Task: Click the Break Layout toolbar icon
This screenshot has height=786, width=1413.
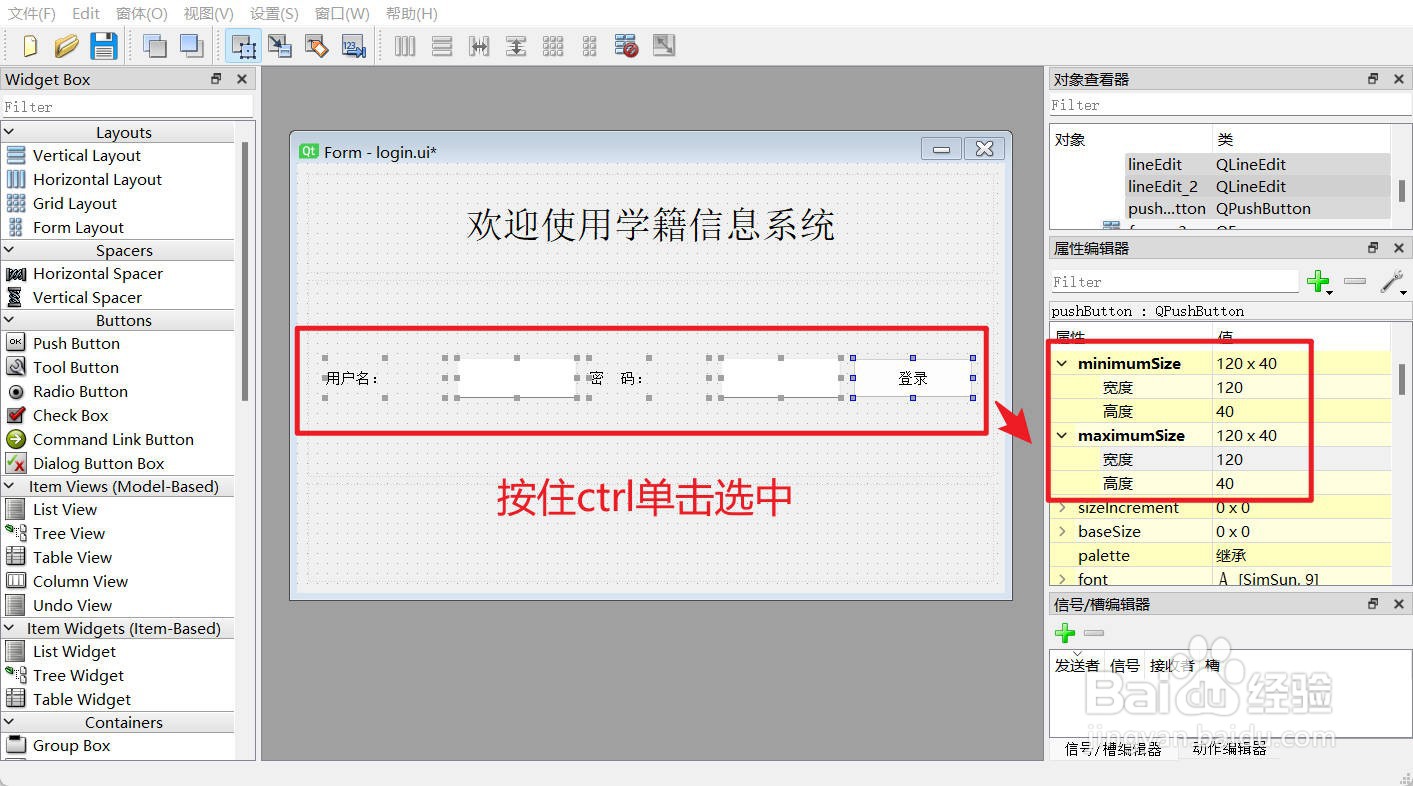Action: click(627, 45)
